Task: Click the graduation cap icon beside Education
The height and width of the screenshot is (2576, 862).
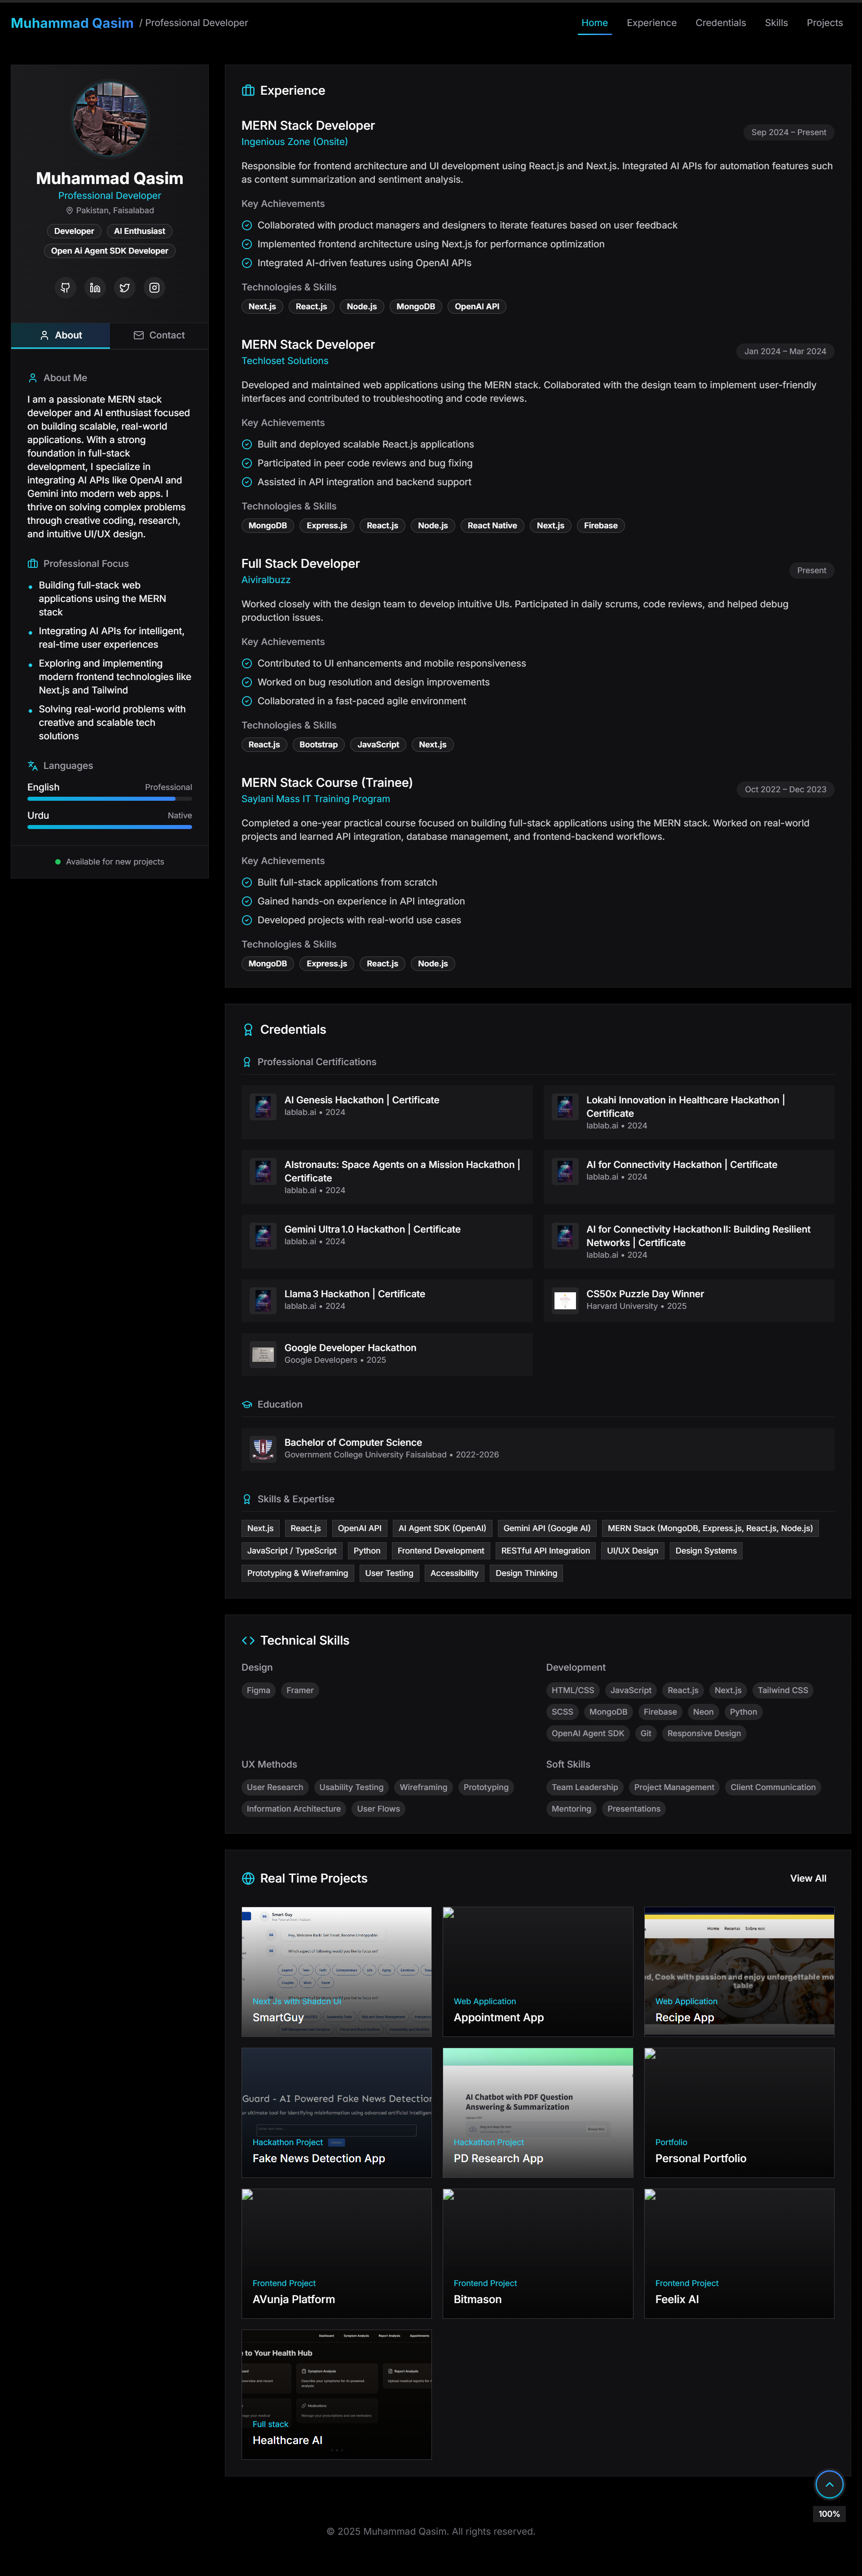Action: point(247,1405)
